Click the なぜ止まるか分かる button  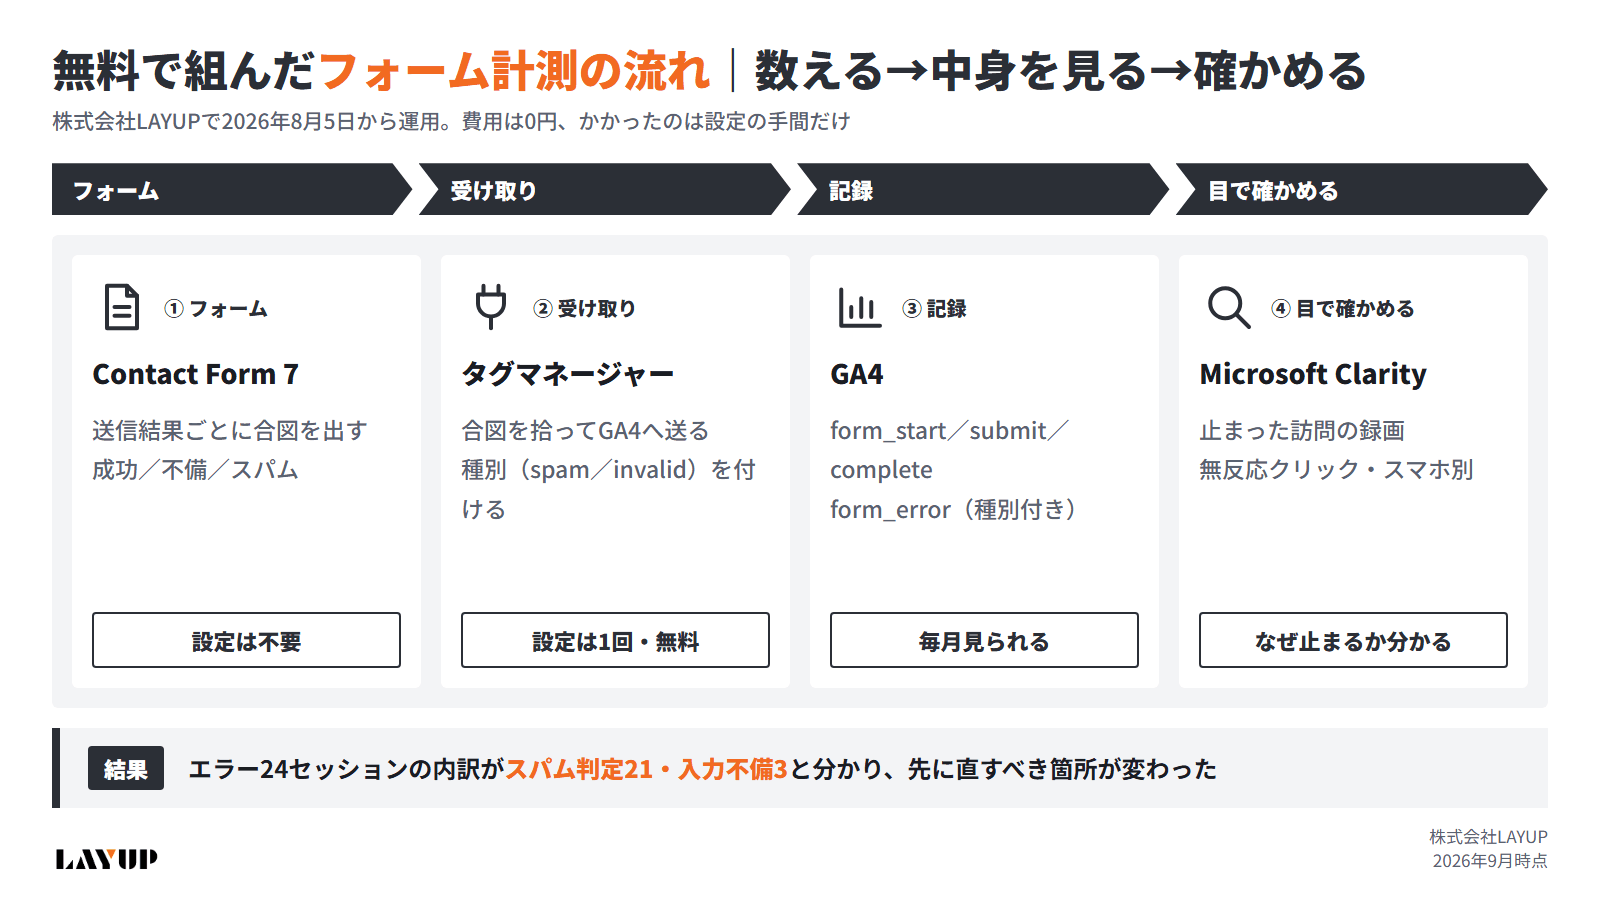[1353, 640]
